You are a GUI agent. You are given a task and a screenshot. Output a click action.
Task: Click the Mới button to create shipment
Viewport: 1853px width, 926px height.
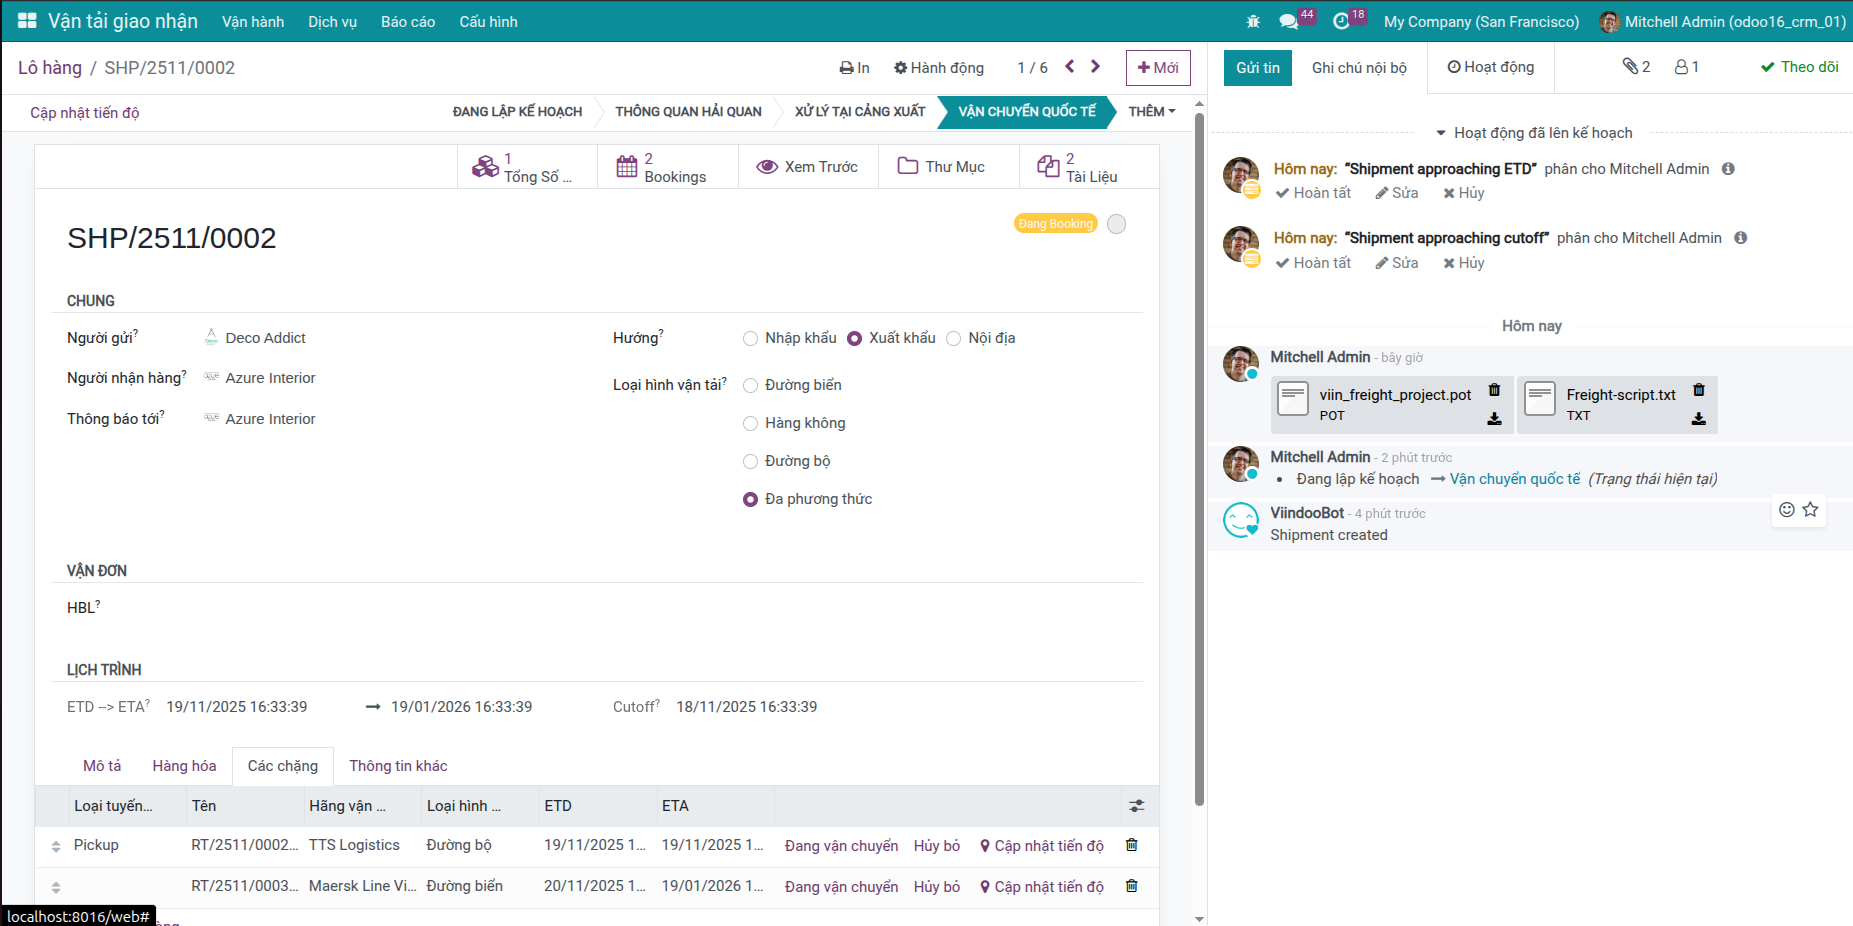coord(1157,68)
